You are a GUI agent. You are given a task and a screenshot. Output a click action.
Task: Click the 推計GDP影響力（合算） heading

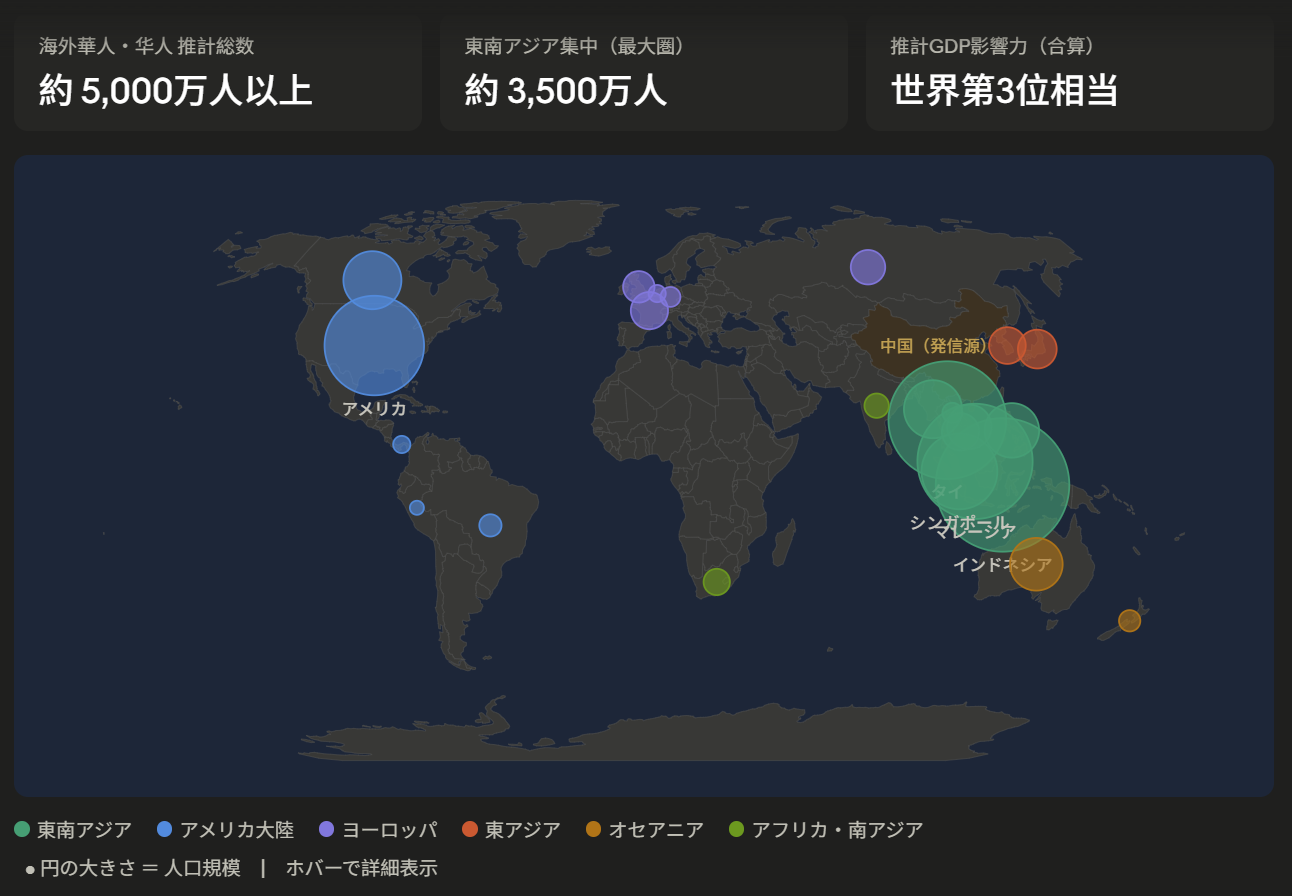coord(993,46)
